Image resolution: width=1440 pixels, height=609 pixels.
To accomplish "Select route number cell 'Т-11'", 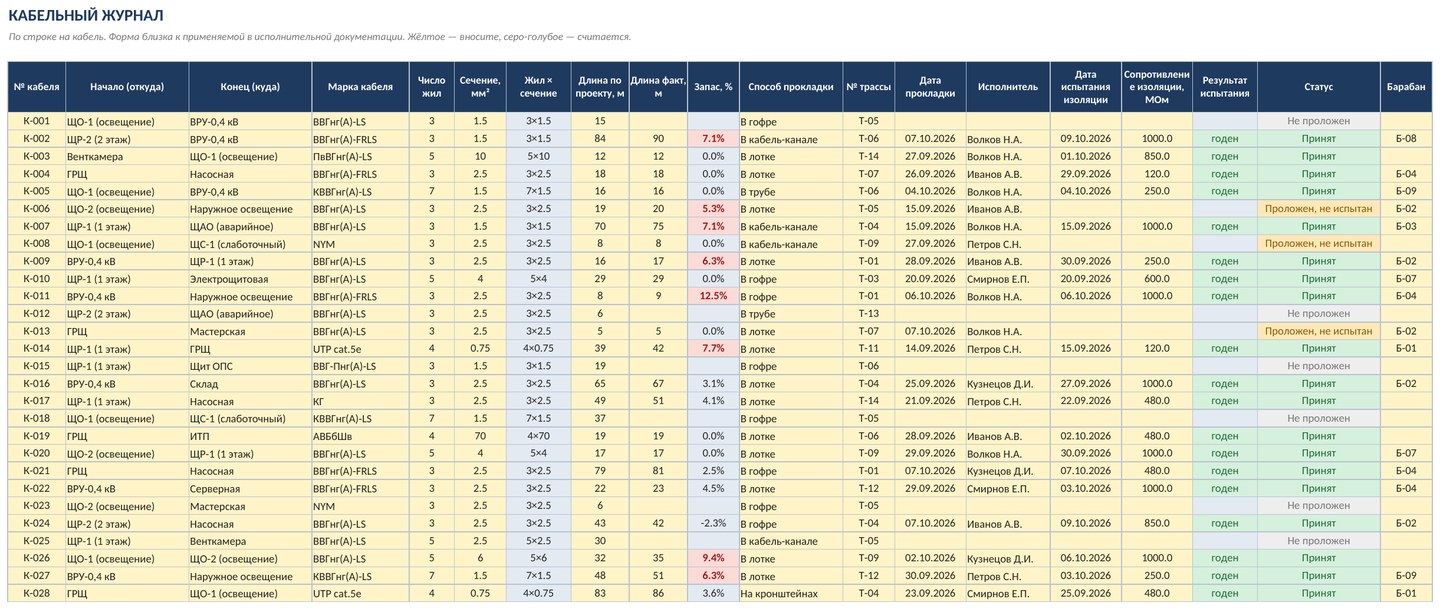I will coord(869,349).
